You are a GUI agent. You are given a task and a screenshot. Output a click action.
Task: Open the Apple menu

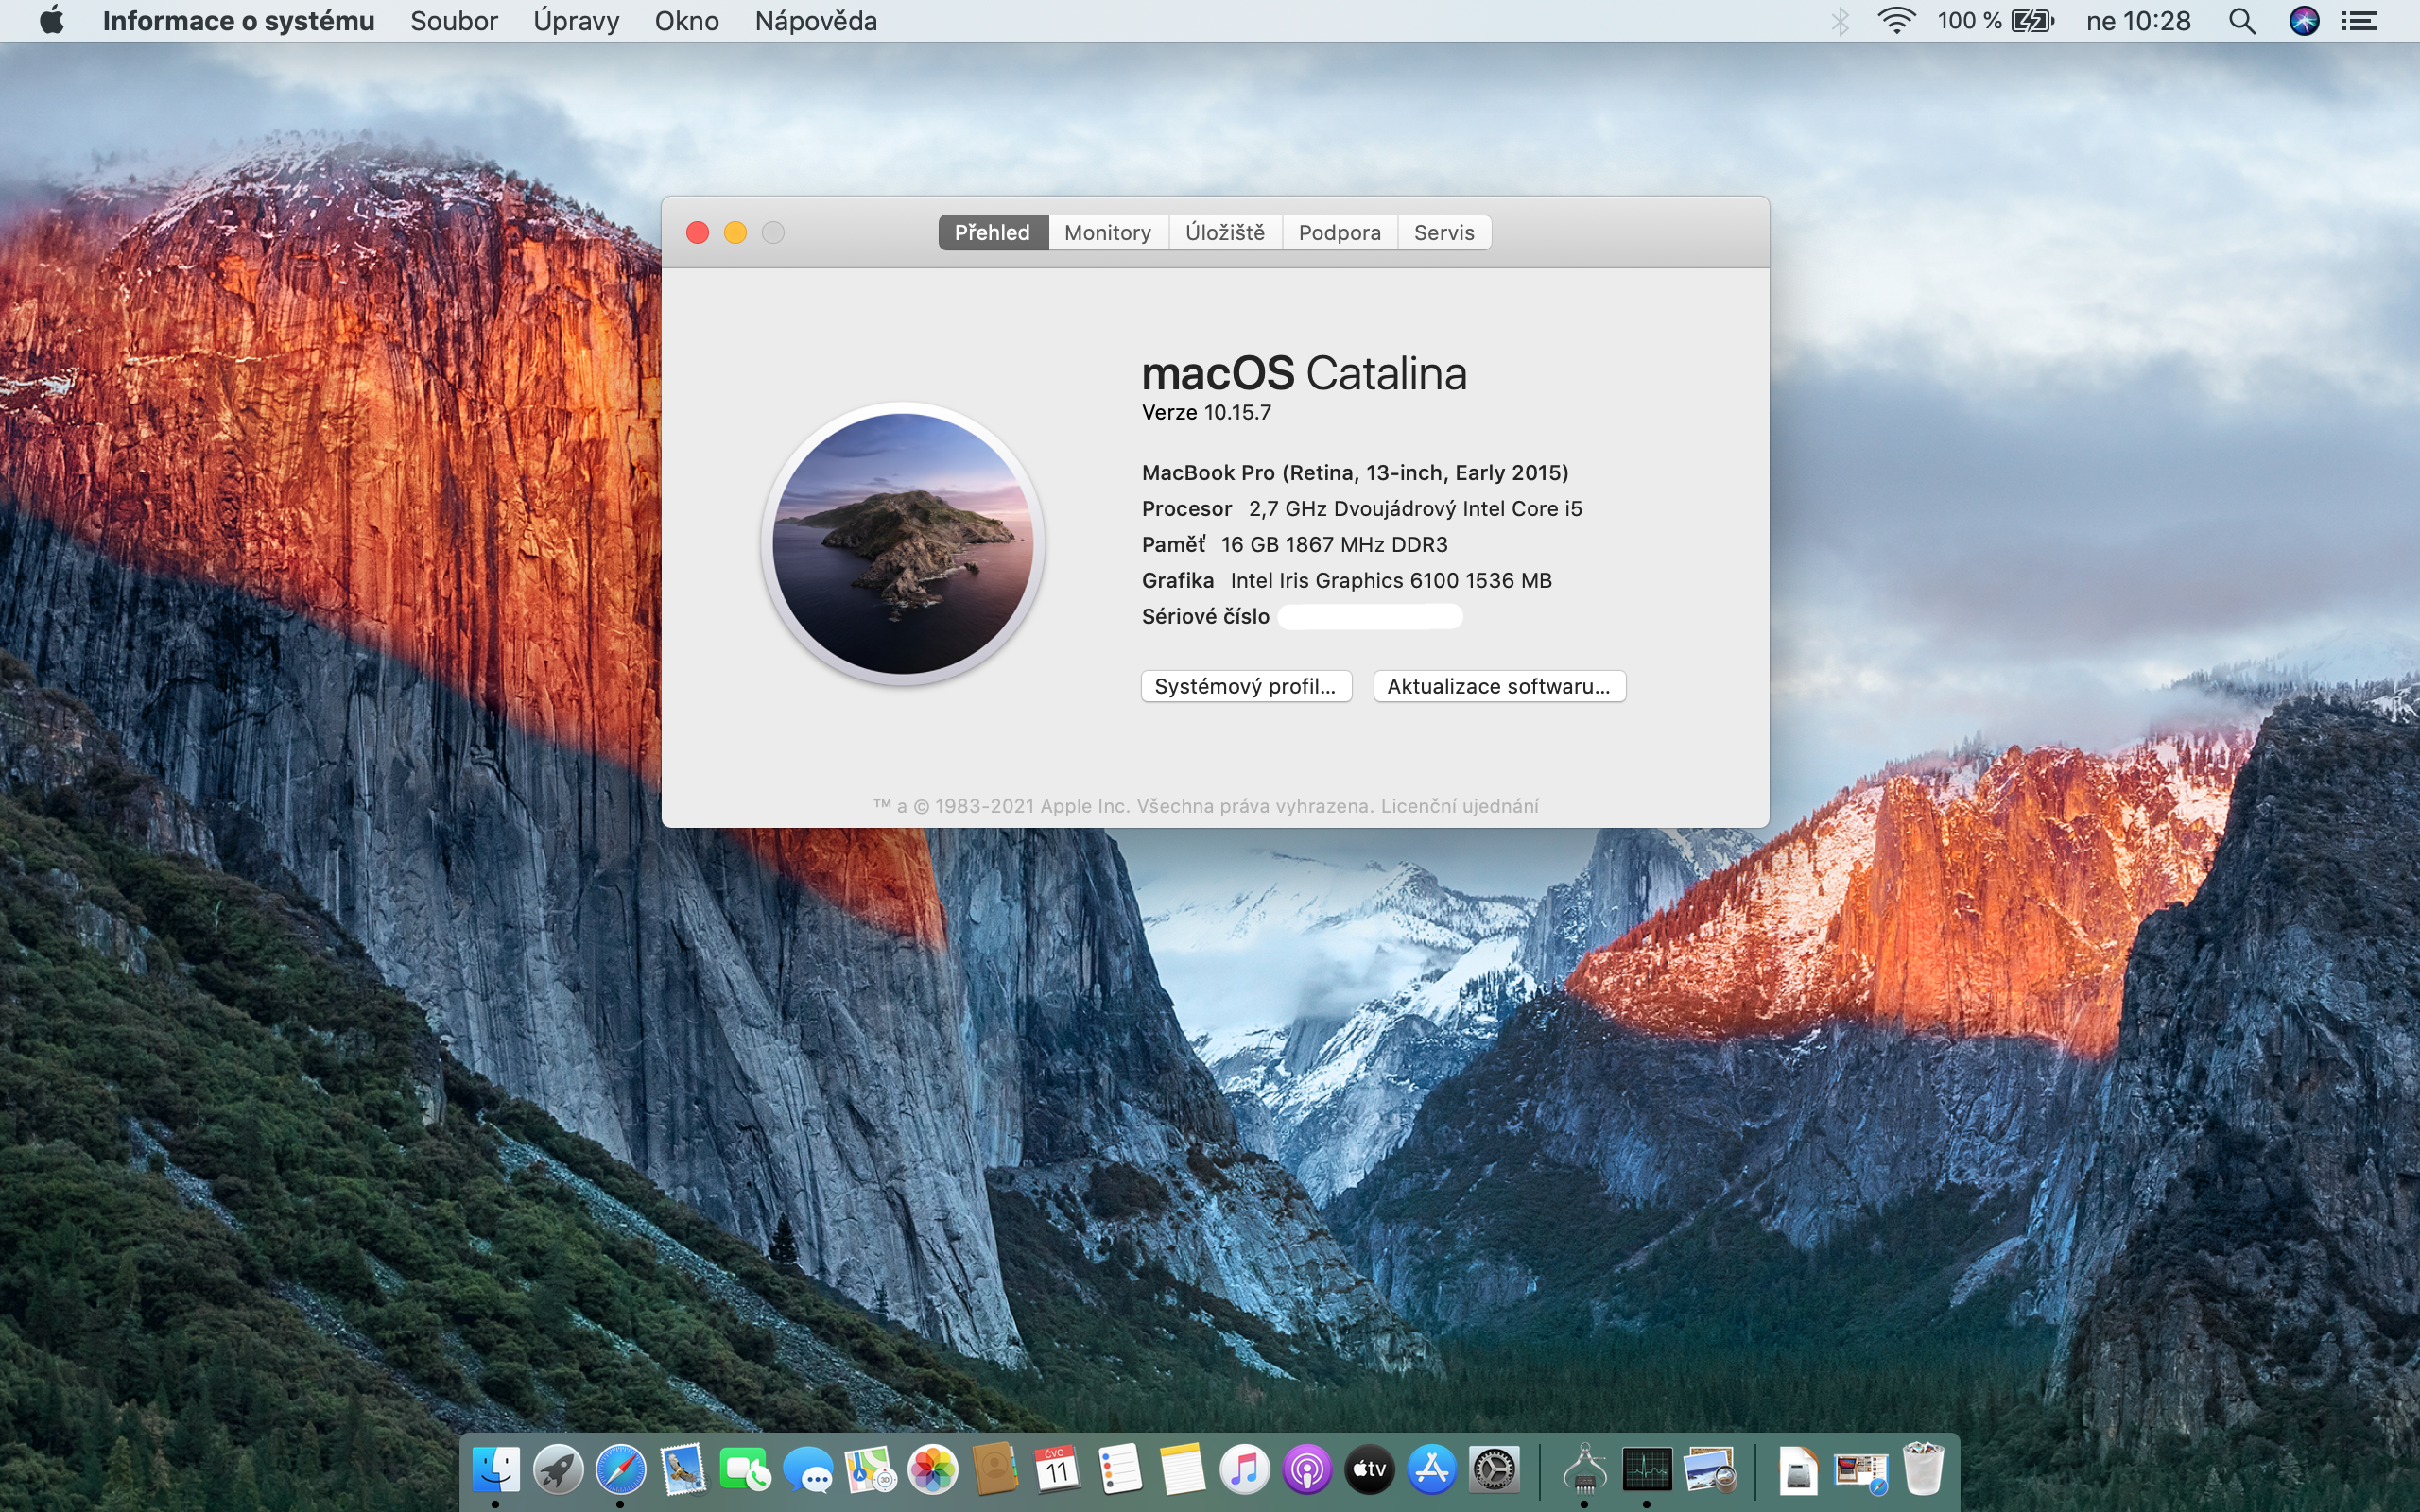tap(51, 21)
